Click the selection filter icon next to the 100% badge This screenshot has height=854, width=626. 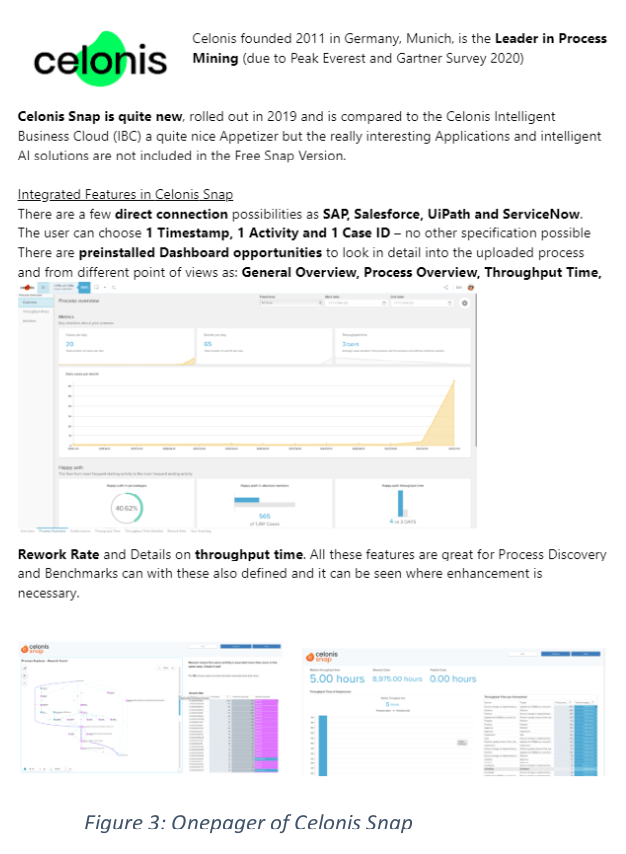coord(96,287)
